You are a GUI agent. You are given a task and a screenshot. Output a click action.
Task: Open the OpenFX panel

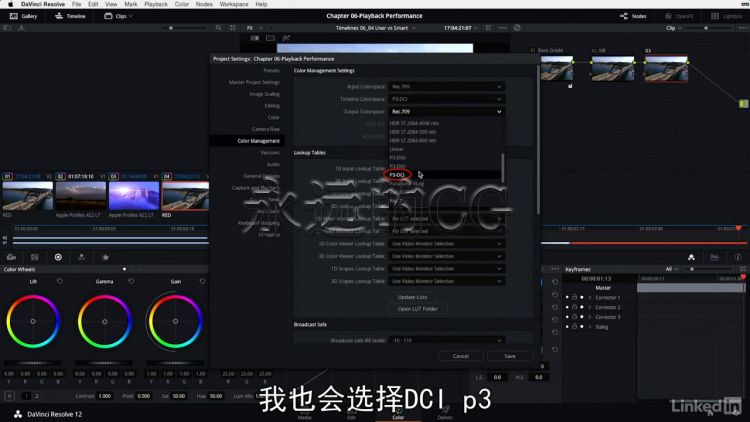click(x=679, y=16)
